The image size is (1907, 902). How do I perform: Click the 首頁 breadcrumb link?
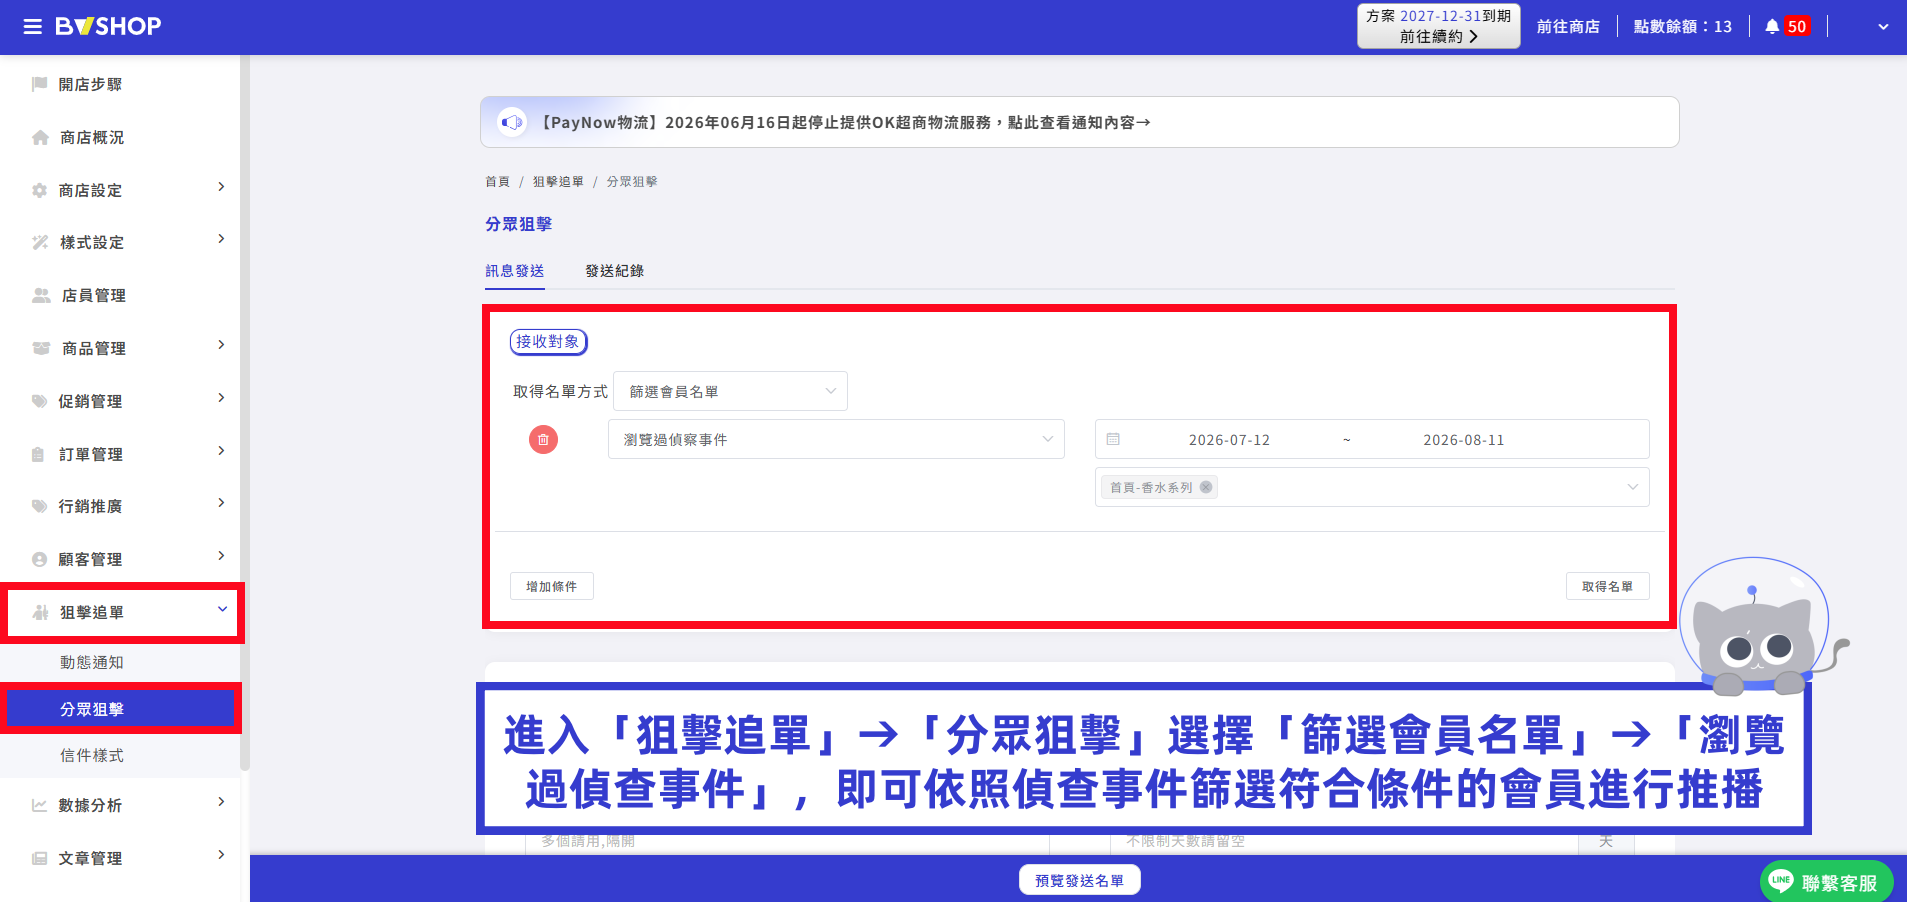click(x=497, y=182)
